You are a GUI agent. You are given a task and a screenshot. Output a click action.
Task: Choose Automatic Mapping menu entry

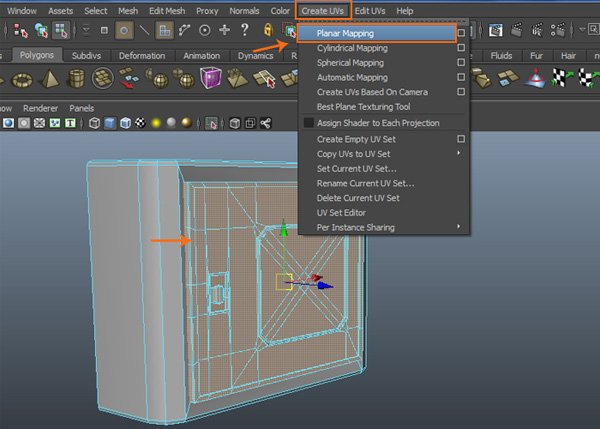click(352, 78)
